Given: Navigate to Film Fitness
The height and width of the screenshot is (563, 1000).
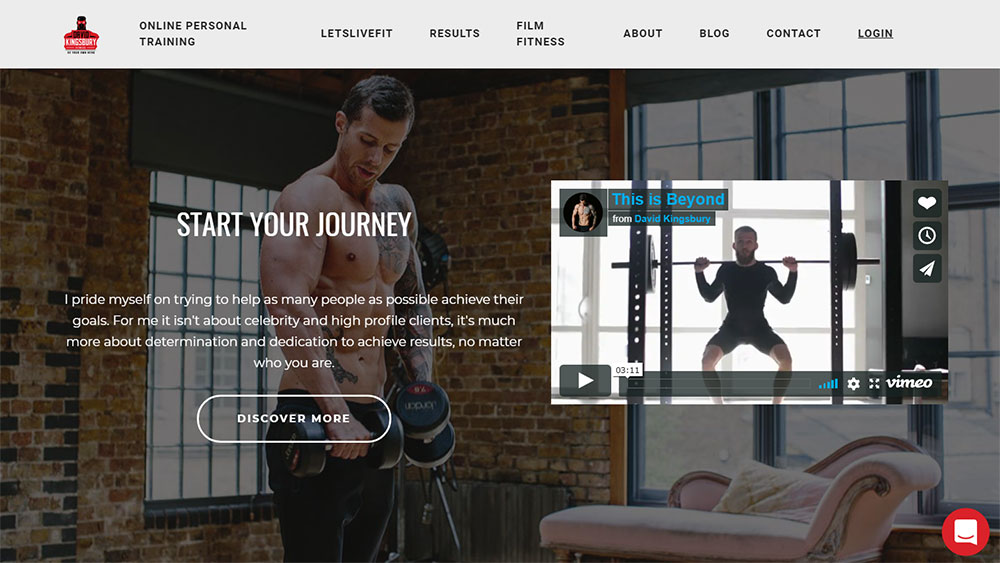Looking at the screenshot, I should tap(540, 34).
